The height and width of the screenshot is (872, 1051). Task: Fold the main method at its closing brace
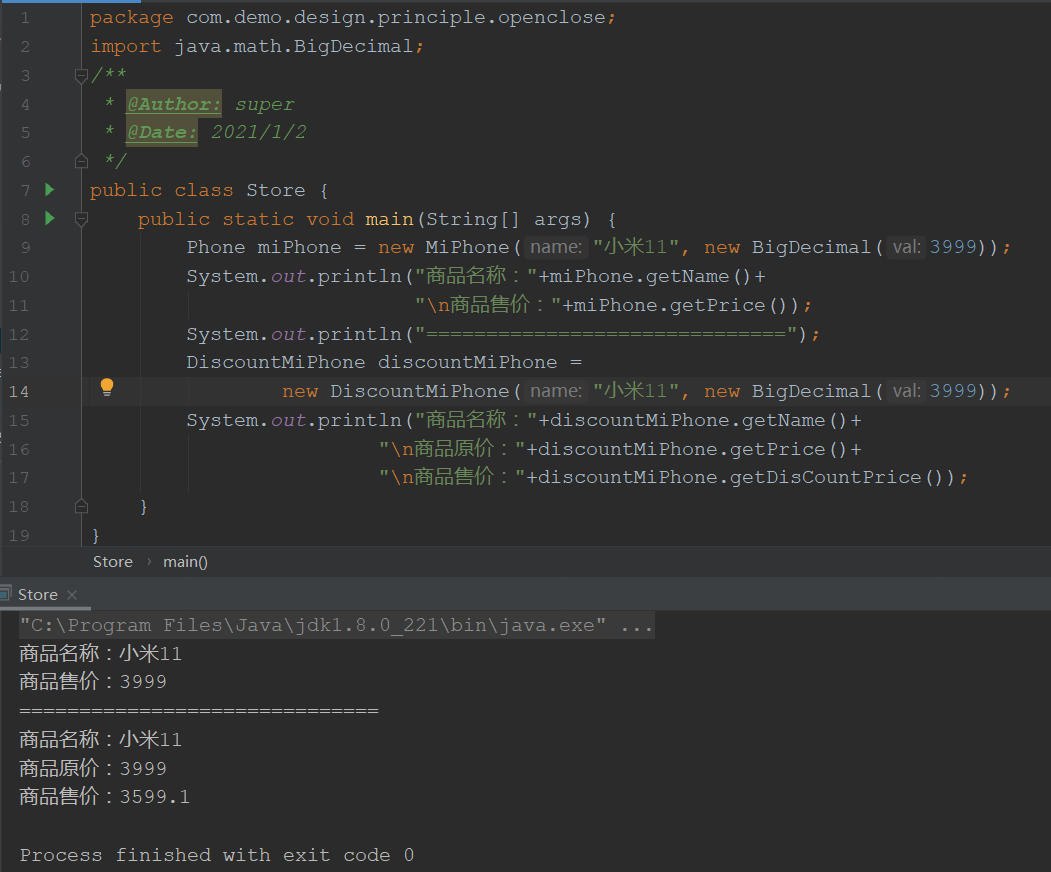pyautogui.click(x=81, y=506)
